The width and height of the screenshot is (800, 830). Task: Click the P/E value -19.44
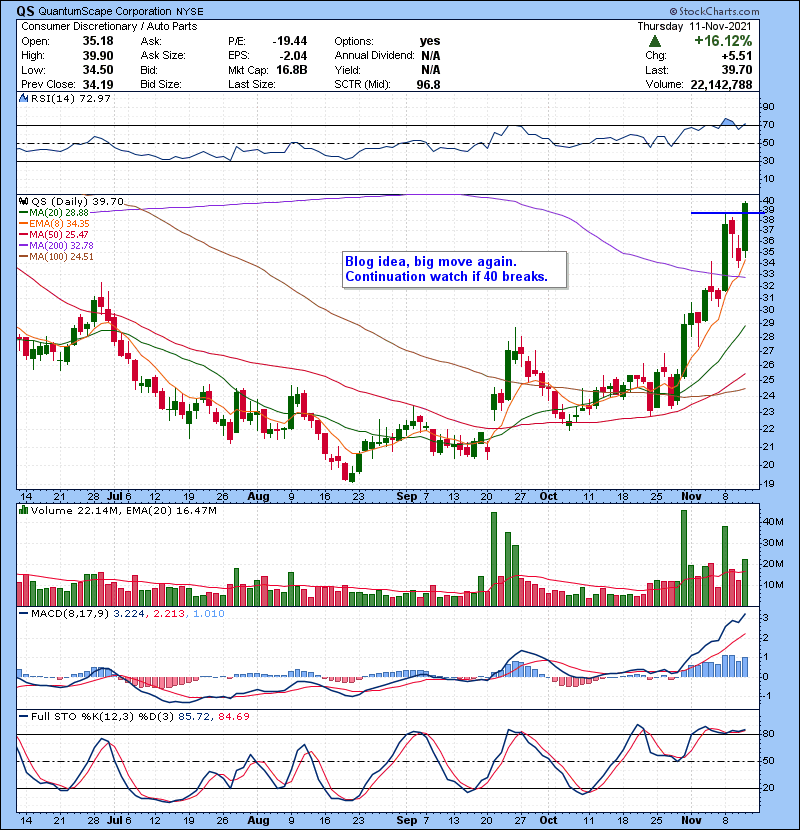click(290, 41)
